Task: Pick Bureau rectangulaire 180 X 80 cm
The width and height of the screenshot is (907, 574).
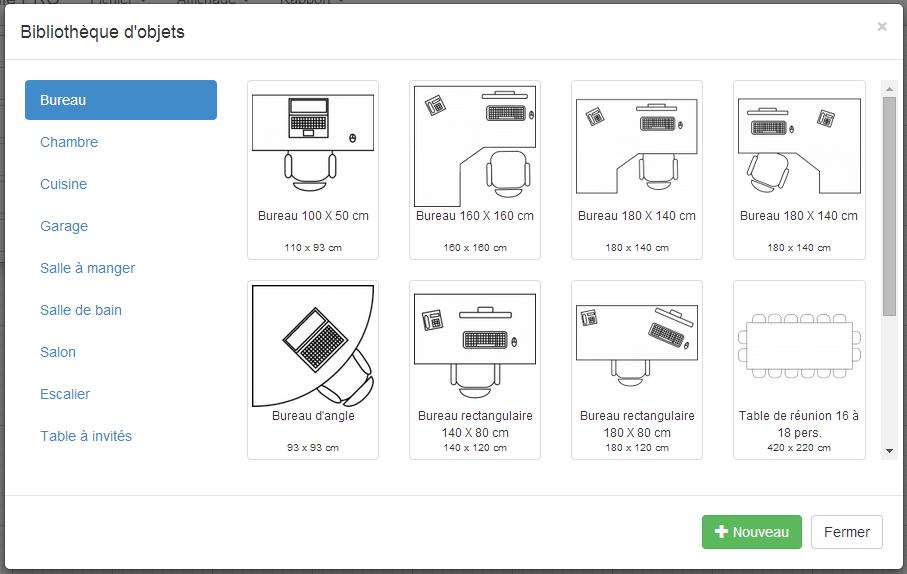Action: (x=636, y=369)
